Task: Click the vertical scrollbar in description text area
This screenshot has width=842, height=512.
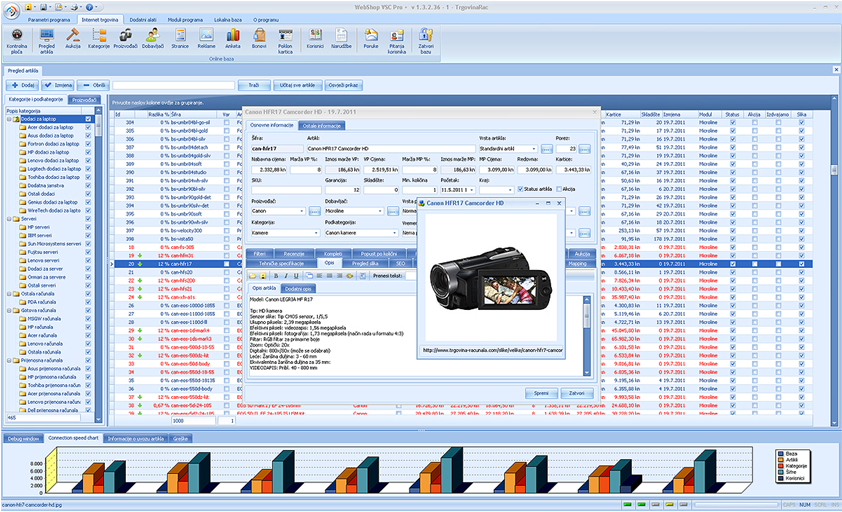Action: [586, 336]
